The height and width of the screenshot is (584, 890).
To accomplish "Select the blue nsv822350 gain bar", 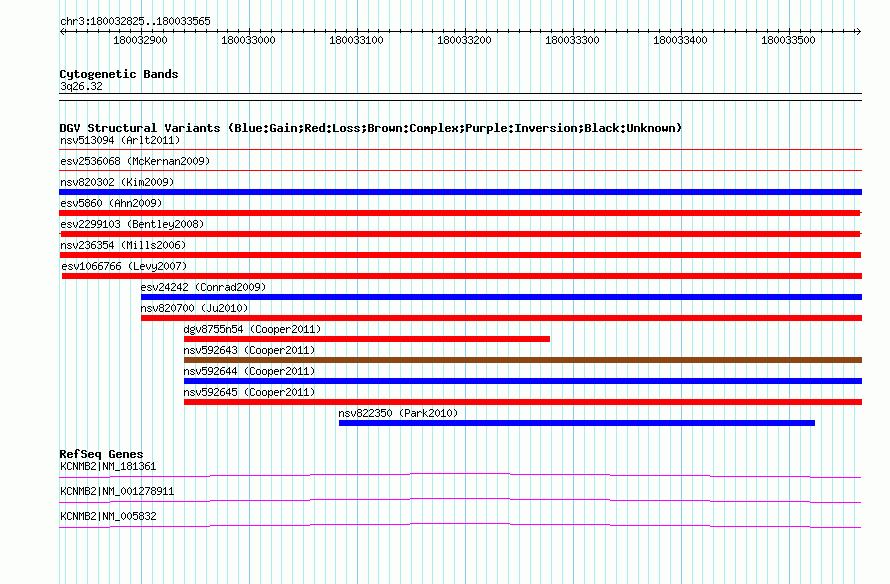I will [x=577, y=423].
